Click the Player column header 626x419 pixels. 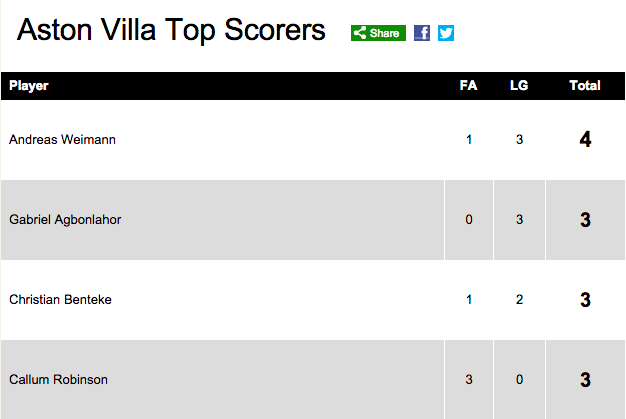(x=28, y=86)
